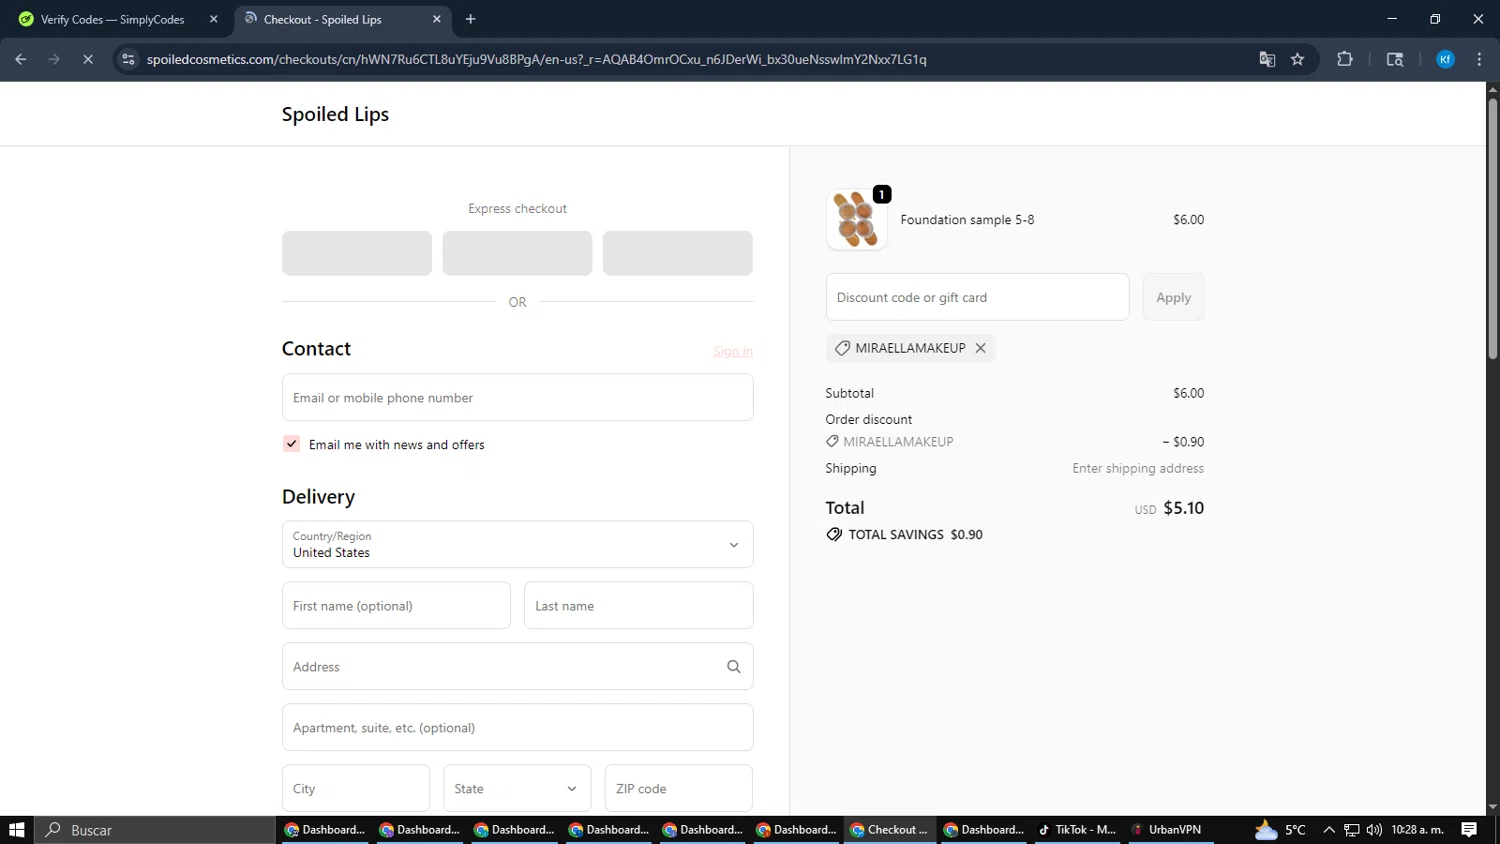Viewport: 1500px width, 844px height.
Task: Uncheck Email me with news and offers
Action: [x=292, y=444]
